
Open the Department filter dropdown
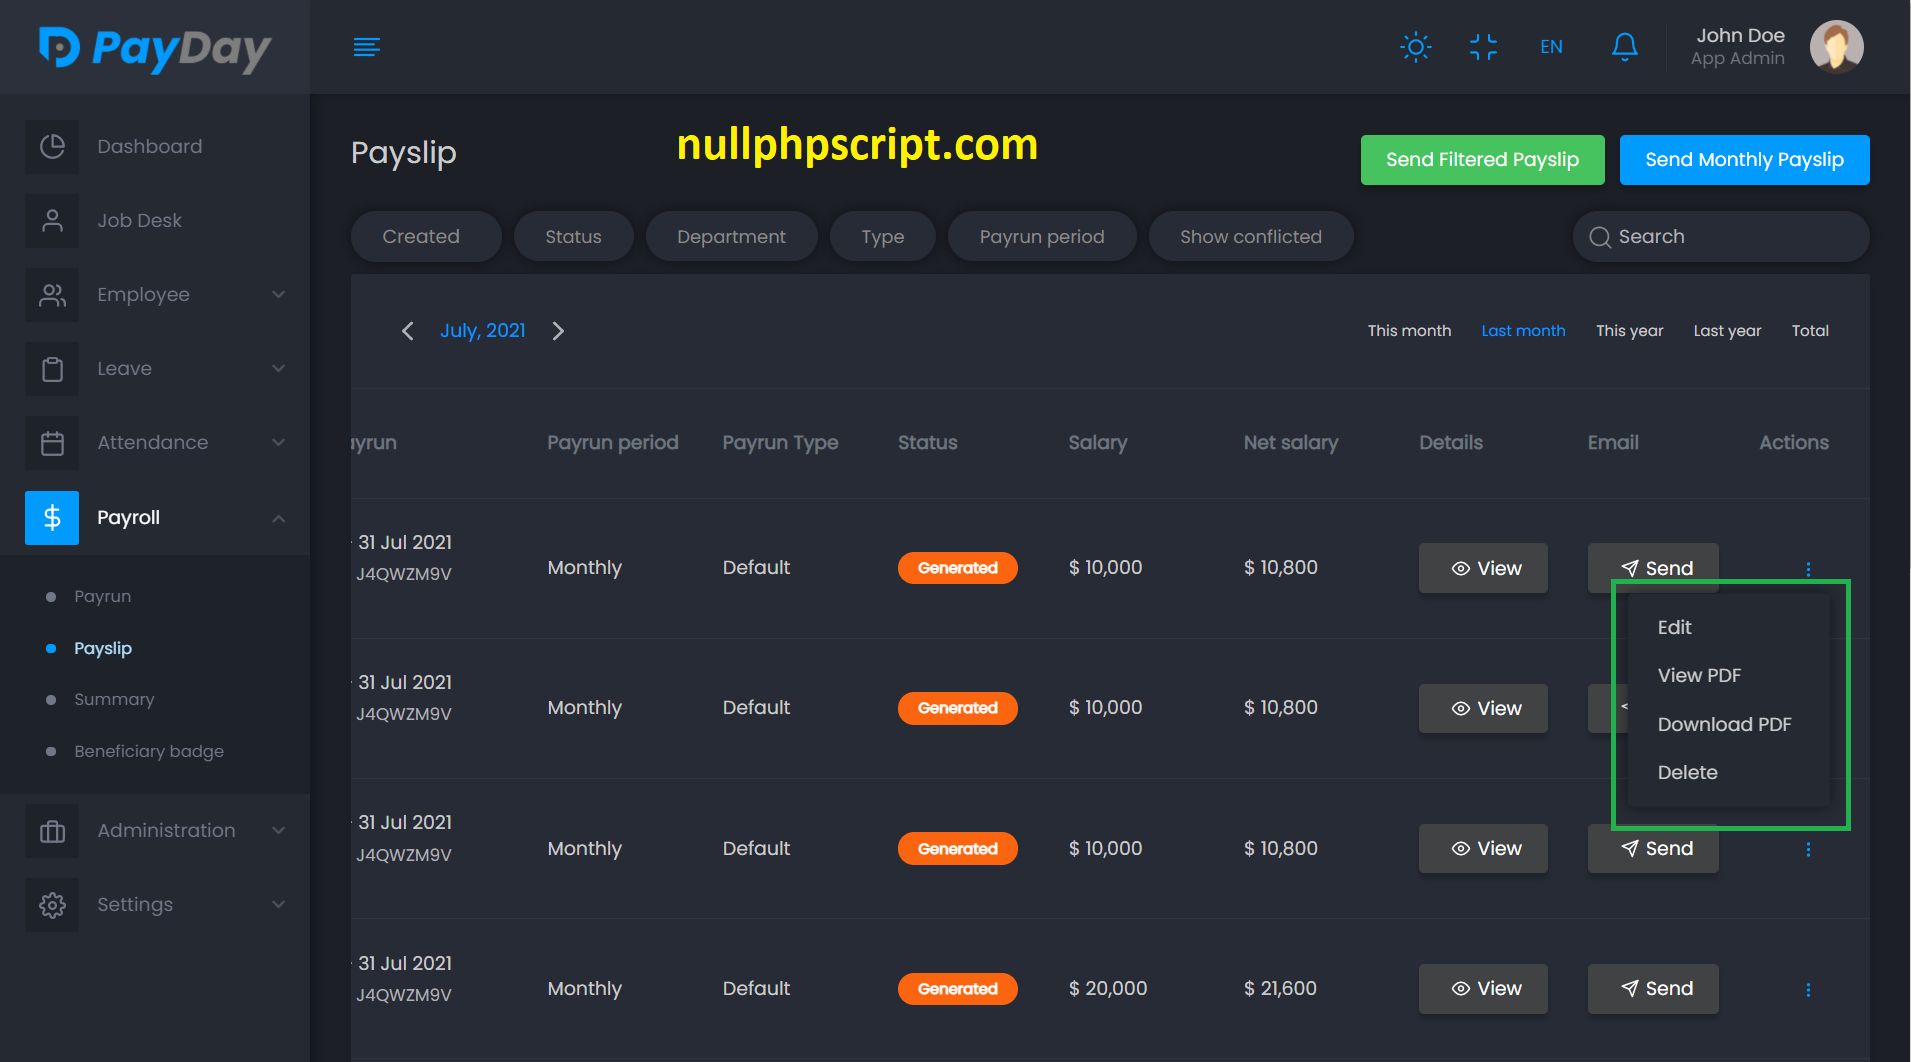[x=731, y=237]
